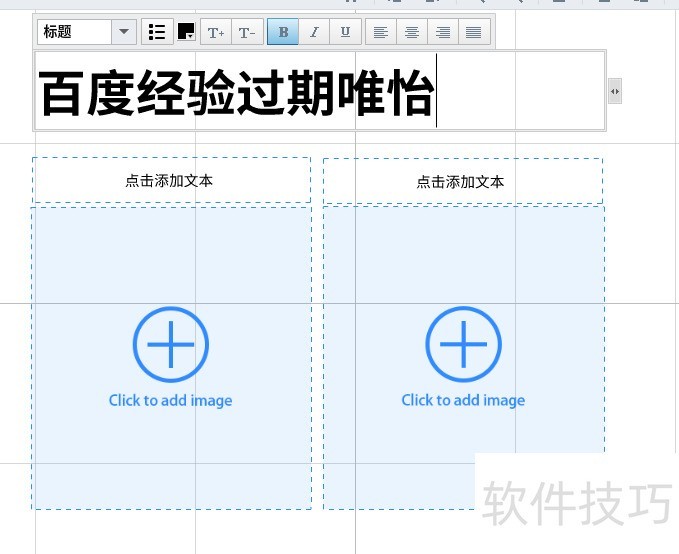Click the title text 百度经验过期唯怡
This screenshot has width=679, height=554.
pos(236,94)
